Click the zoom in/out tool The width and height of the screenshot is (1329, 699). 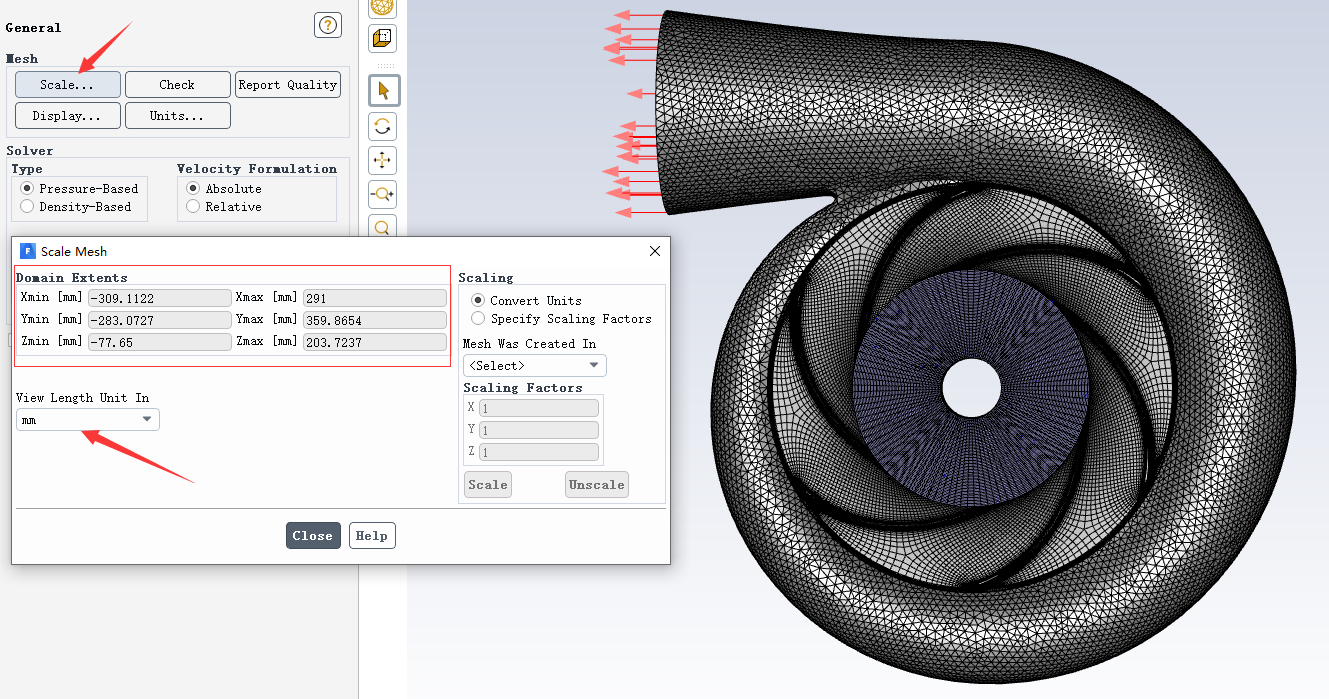(x=382, y=194)
